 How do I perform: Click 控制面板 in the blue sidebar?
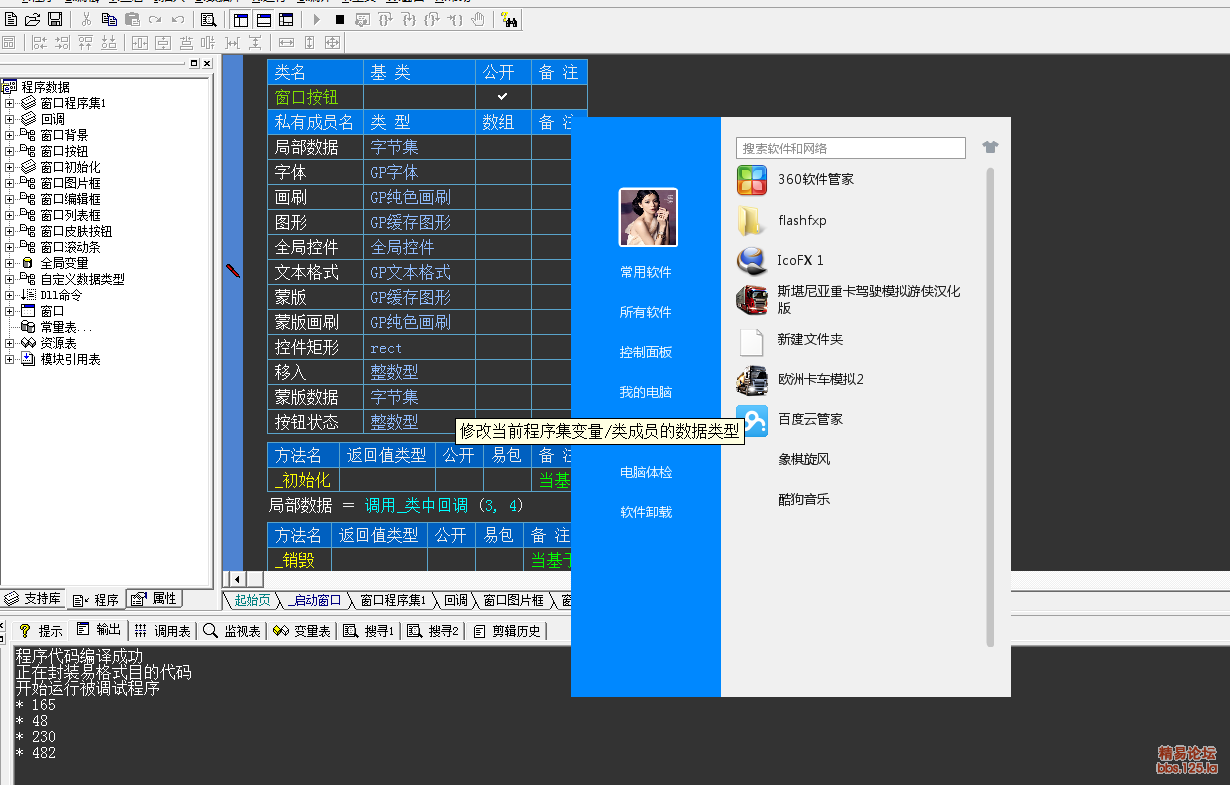tap(646, 352)
